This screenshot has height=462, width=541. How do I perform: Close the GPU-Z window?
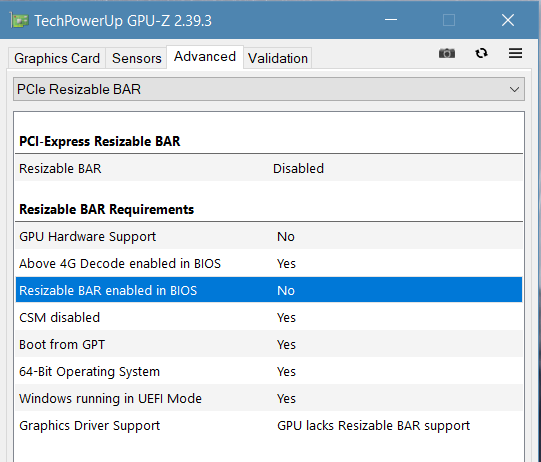[508, 20]
